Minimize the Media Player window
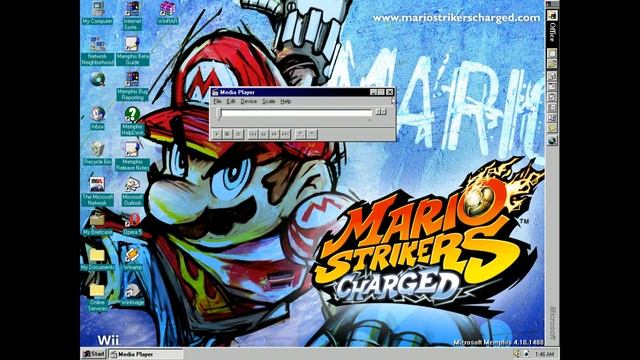Image resolution: width=640 pixels, height=360 pixels. pos(373,92)
